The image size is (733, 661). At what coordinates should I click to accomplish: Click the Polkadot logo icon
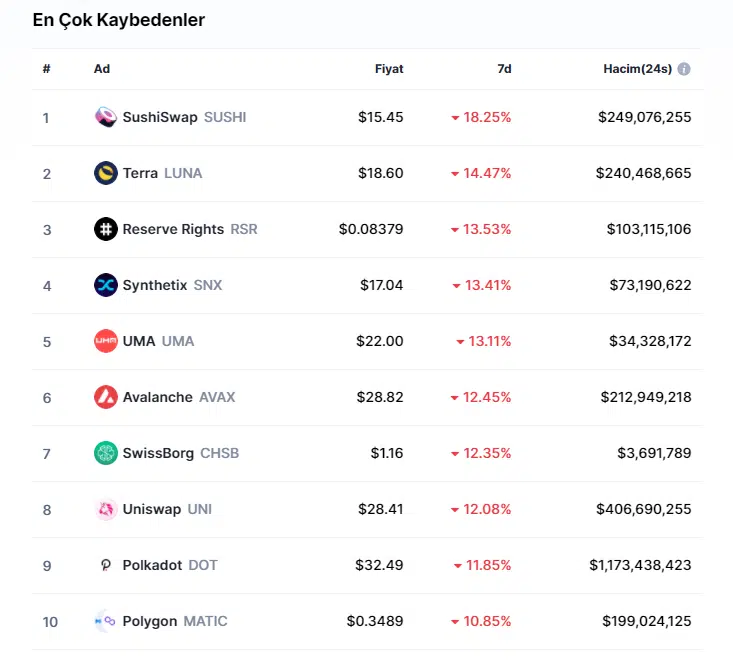(x=105, y=565)
